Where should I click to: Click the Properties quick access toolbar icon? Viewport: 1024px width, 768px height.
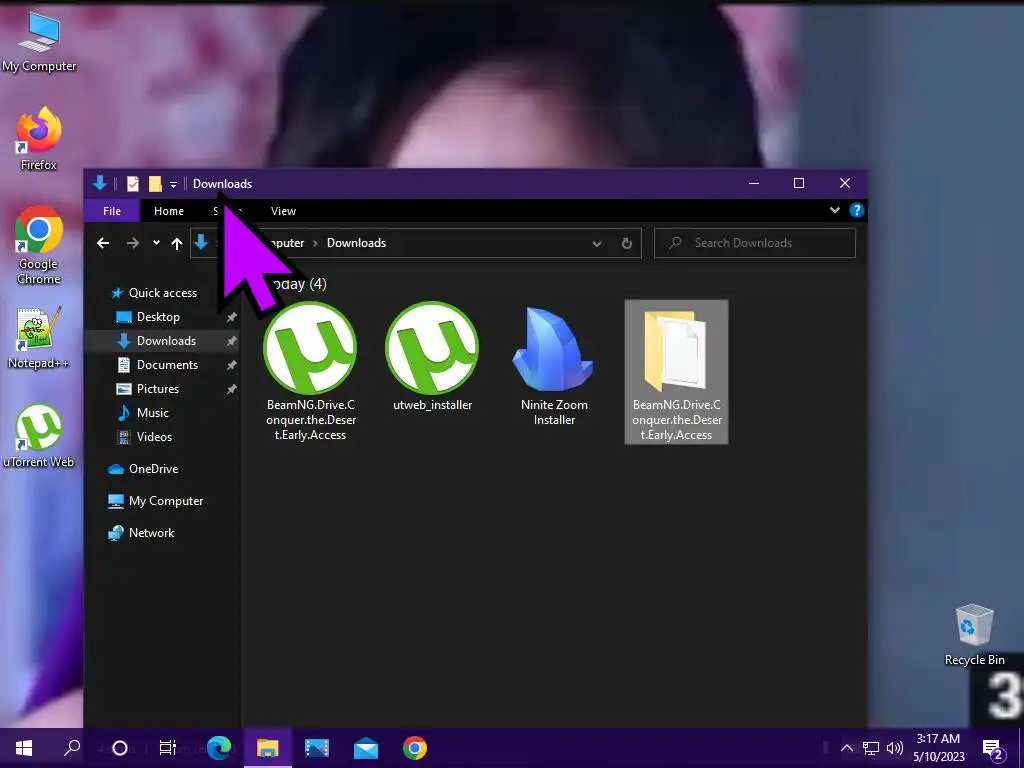(133, 184)
